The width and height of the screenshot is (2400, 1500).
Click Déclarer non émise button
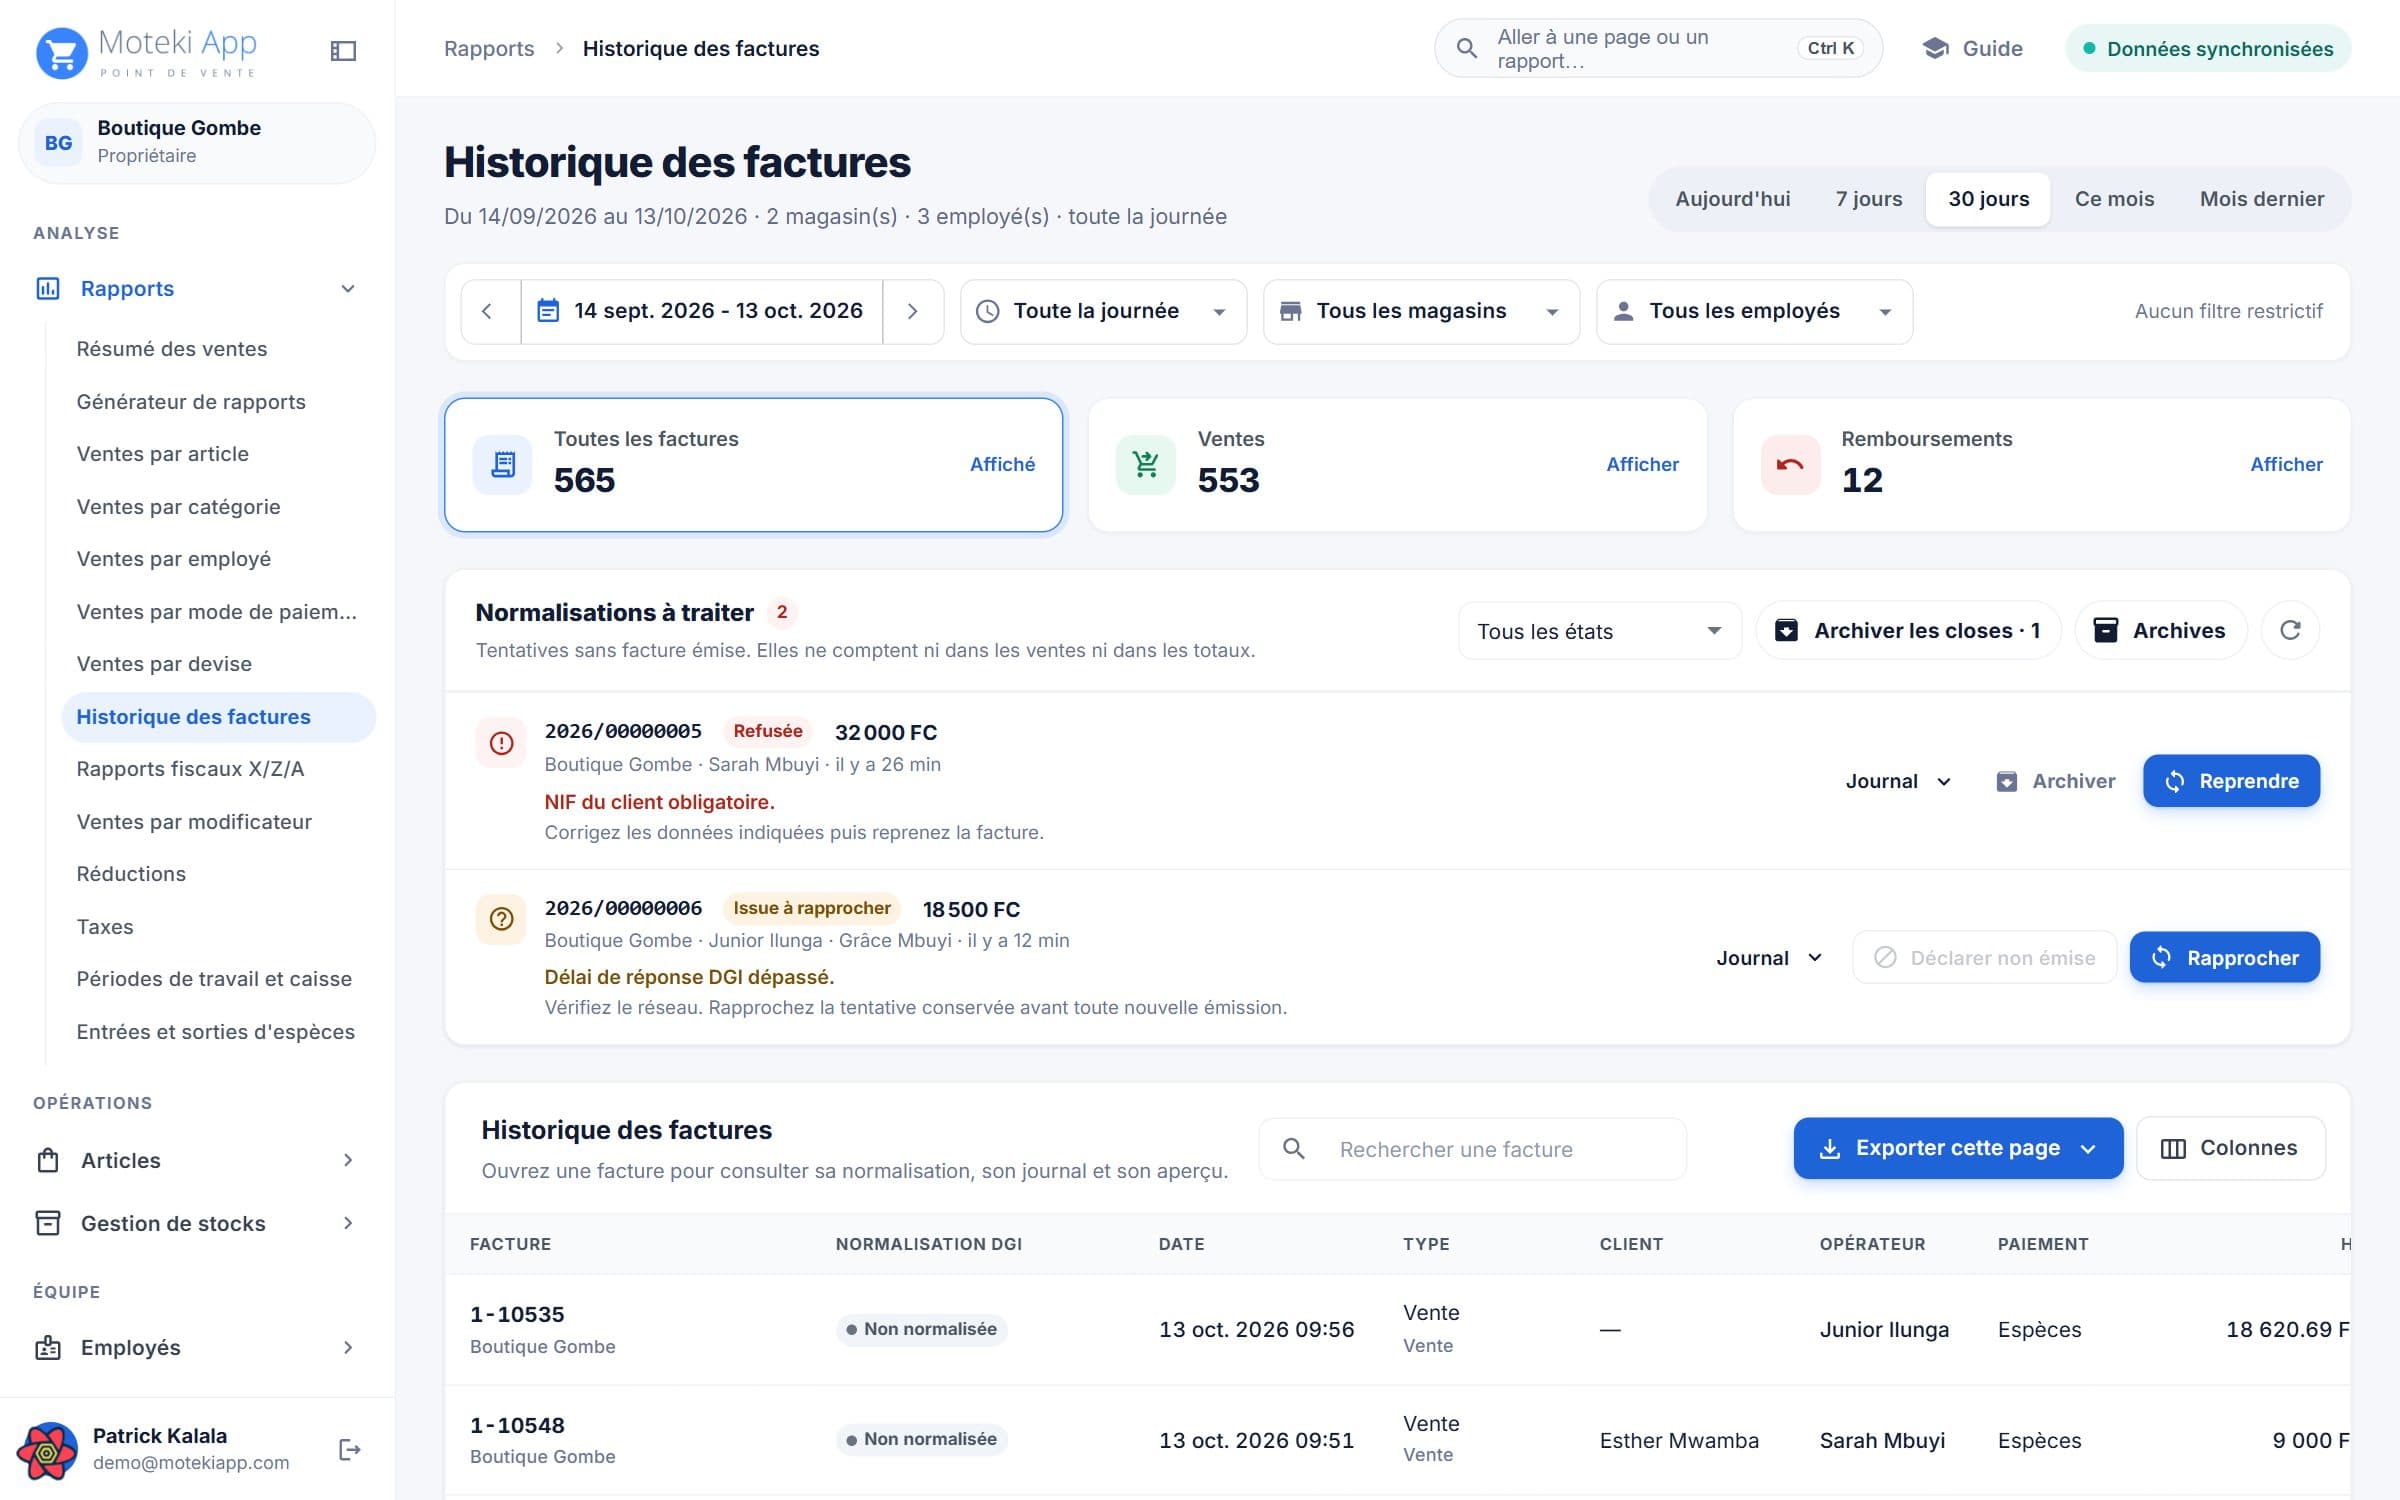click(x=1984, y=958)
